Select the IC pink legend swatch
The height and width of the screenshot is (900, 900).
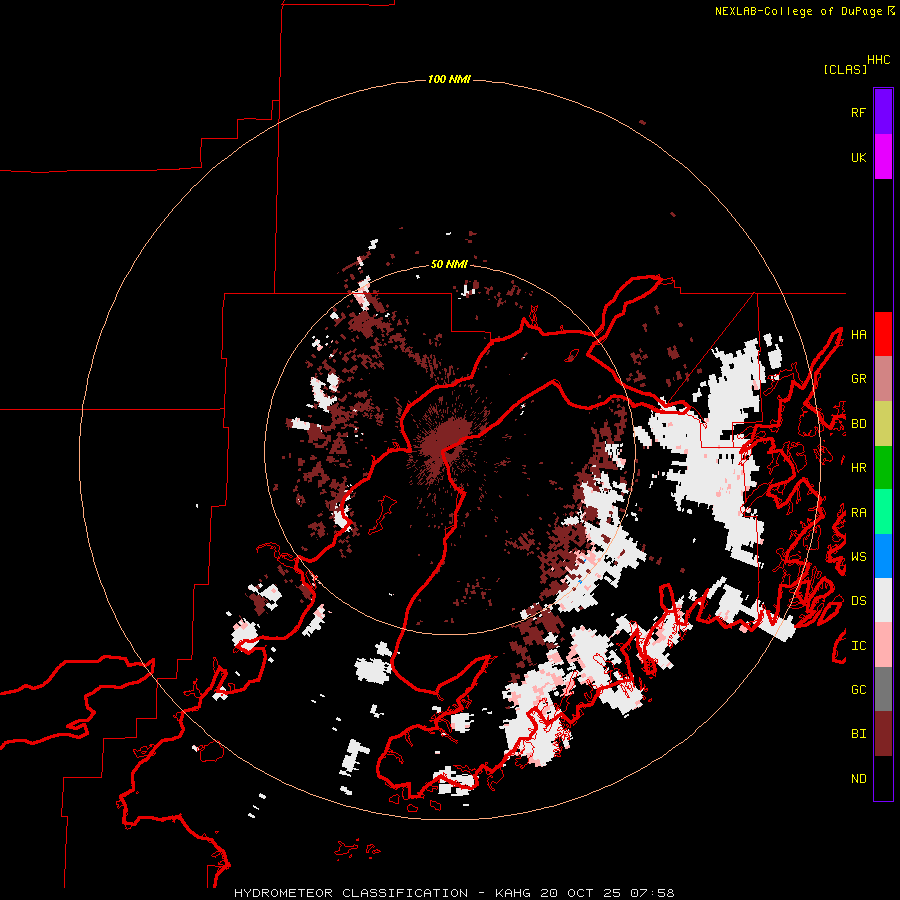tap(883, 645)
